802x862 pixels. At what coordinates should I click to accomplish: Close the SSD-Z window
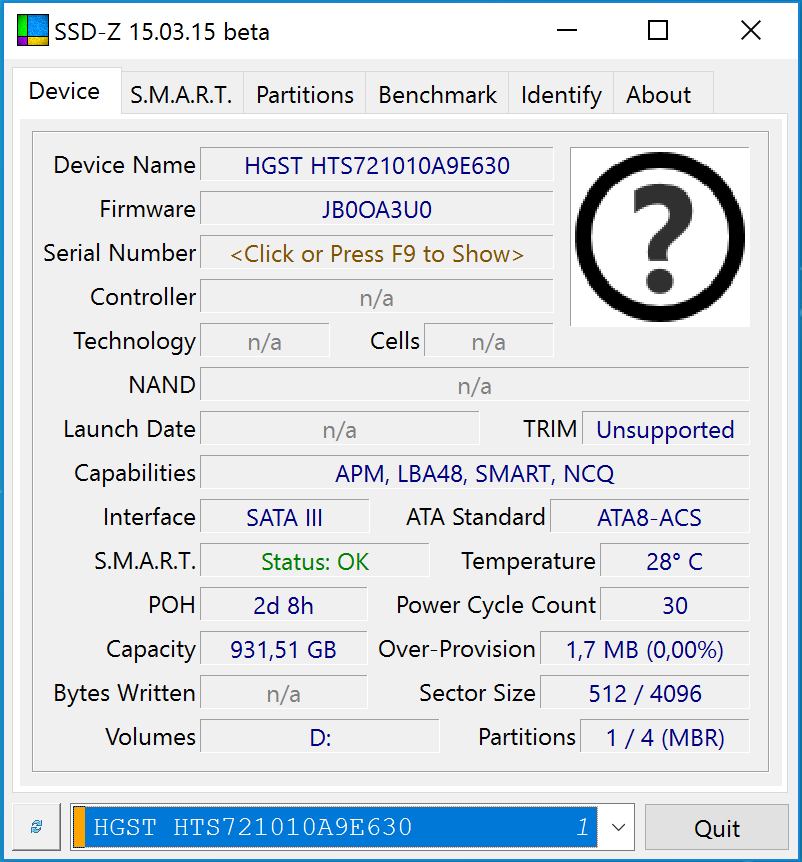tap(750, 30)
